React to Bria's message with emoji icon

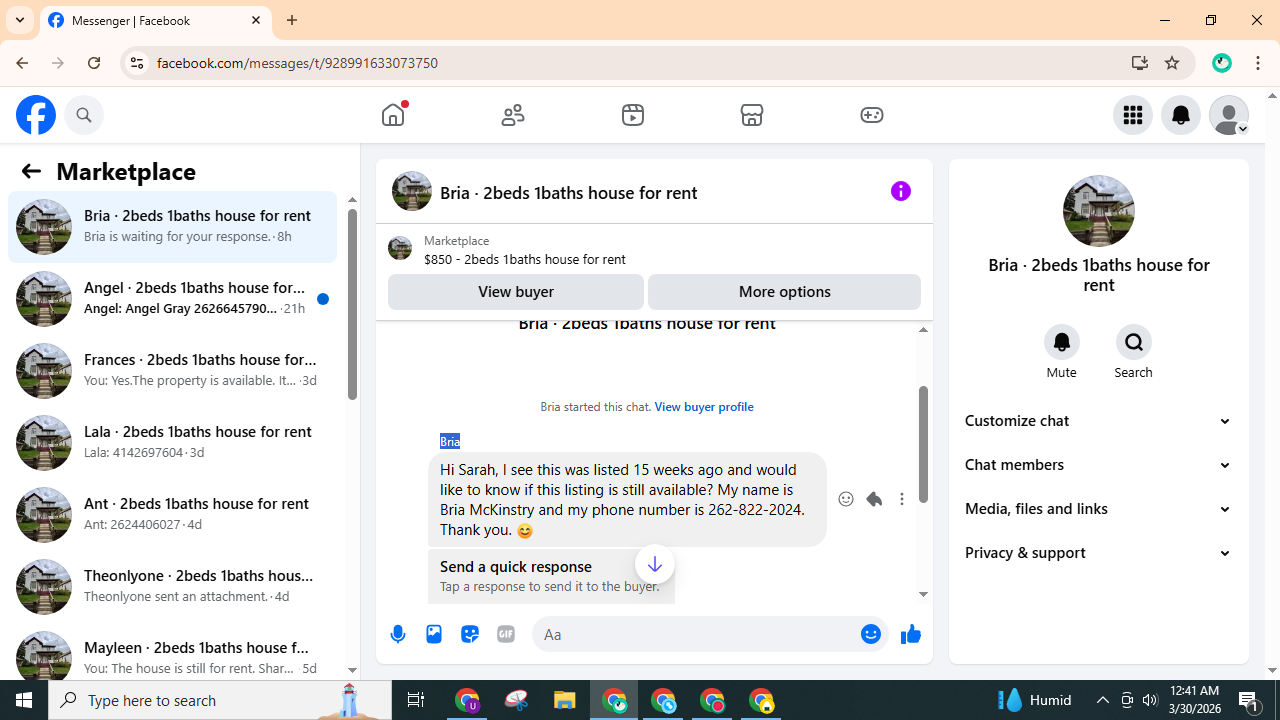[846, 499]
